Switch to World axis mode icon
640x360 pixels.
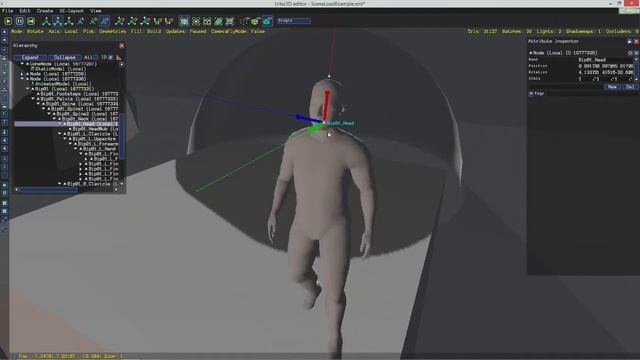pyautogui.click(x=93, y=21)
